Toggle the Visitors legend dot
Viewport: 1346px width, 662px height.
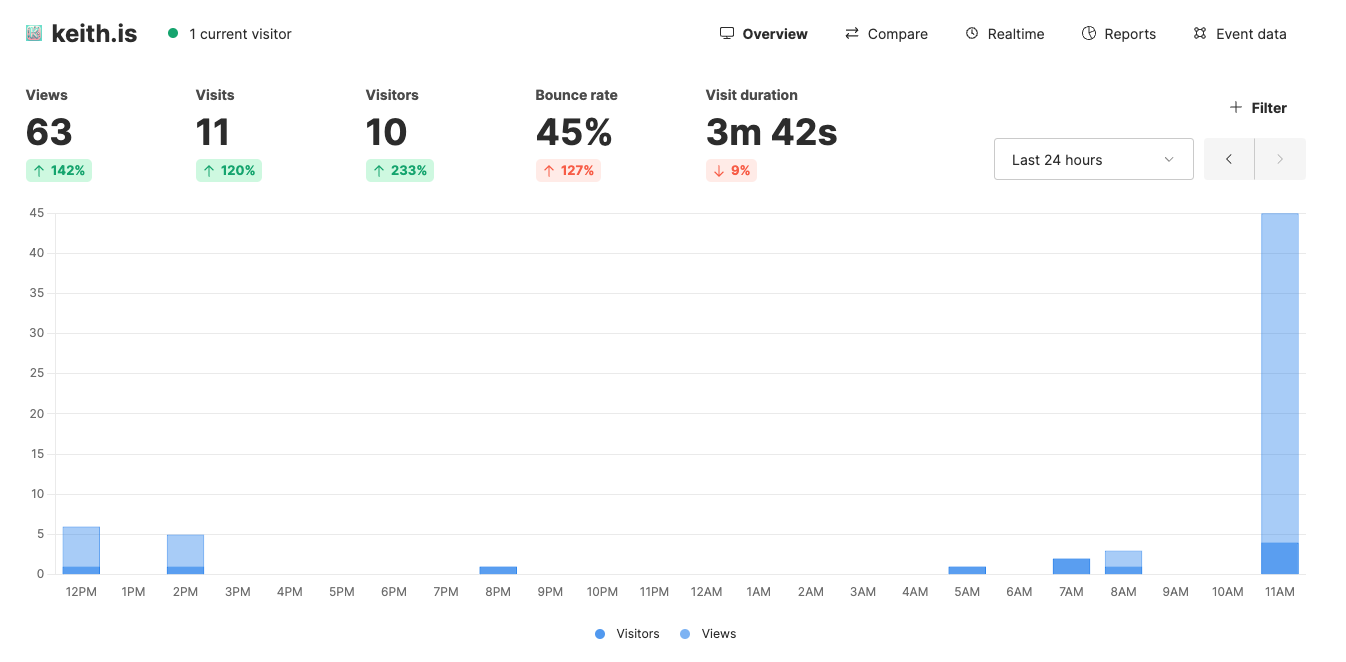click(x=600, y=633)
